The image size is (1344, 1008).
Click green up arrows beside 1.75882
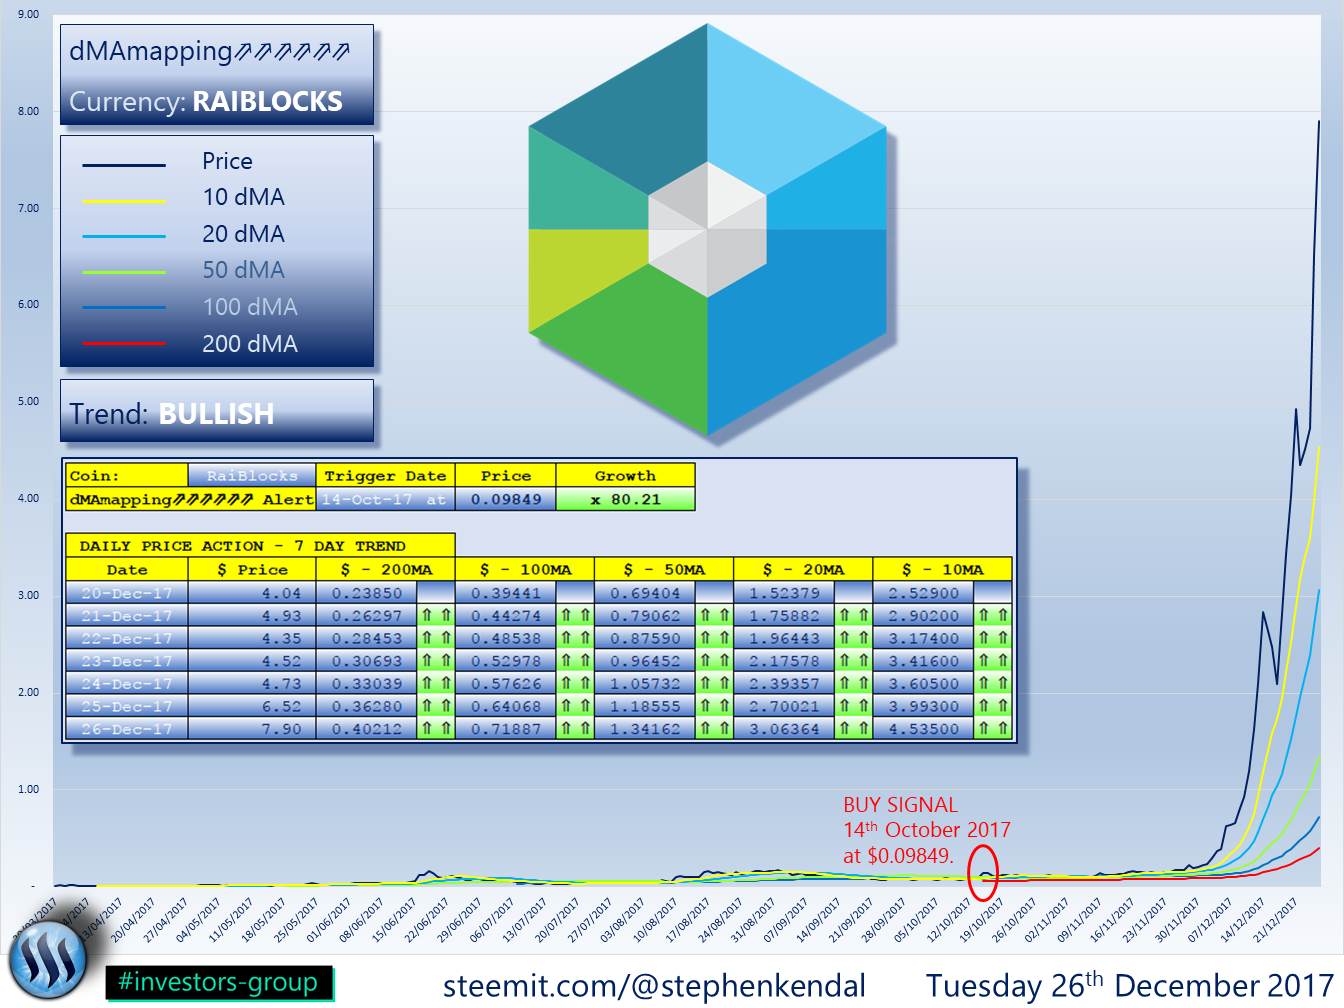click(x=853, y=616)
